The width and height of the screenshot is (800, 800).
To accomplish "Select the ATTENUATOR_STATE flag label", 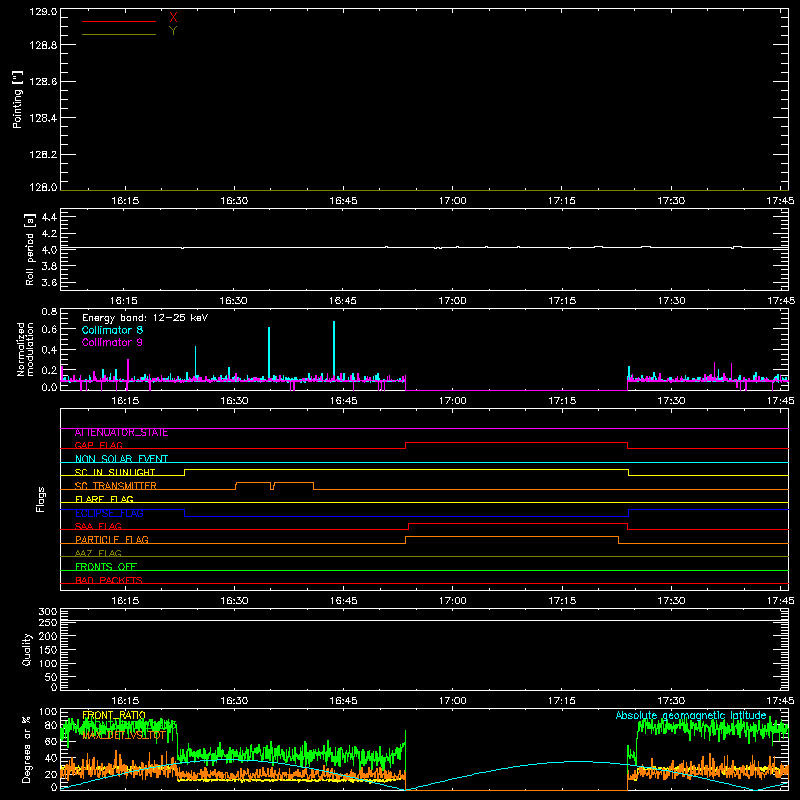I will pos(121,433).
